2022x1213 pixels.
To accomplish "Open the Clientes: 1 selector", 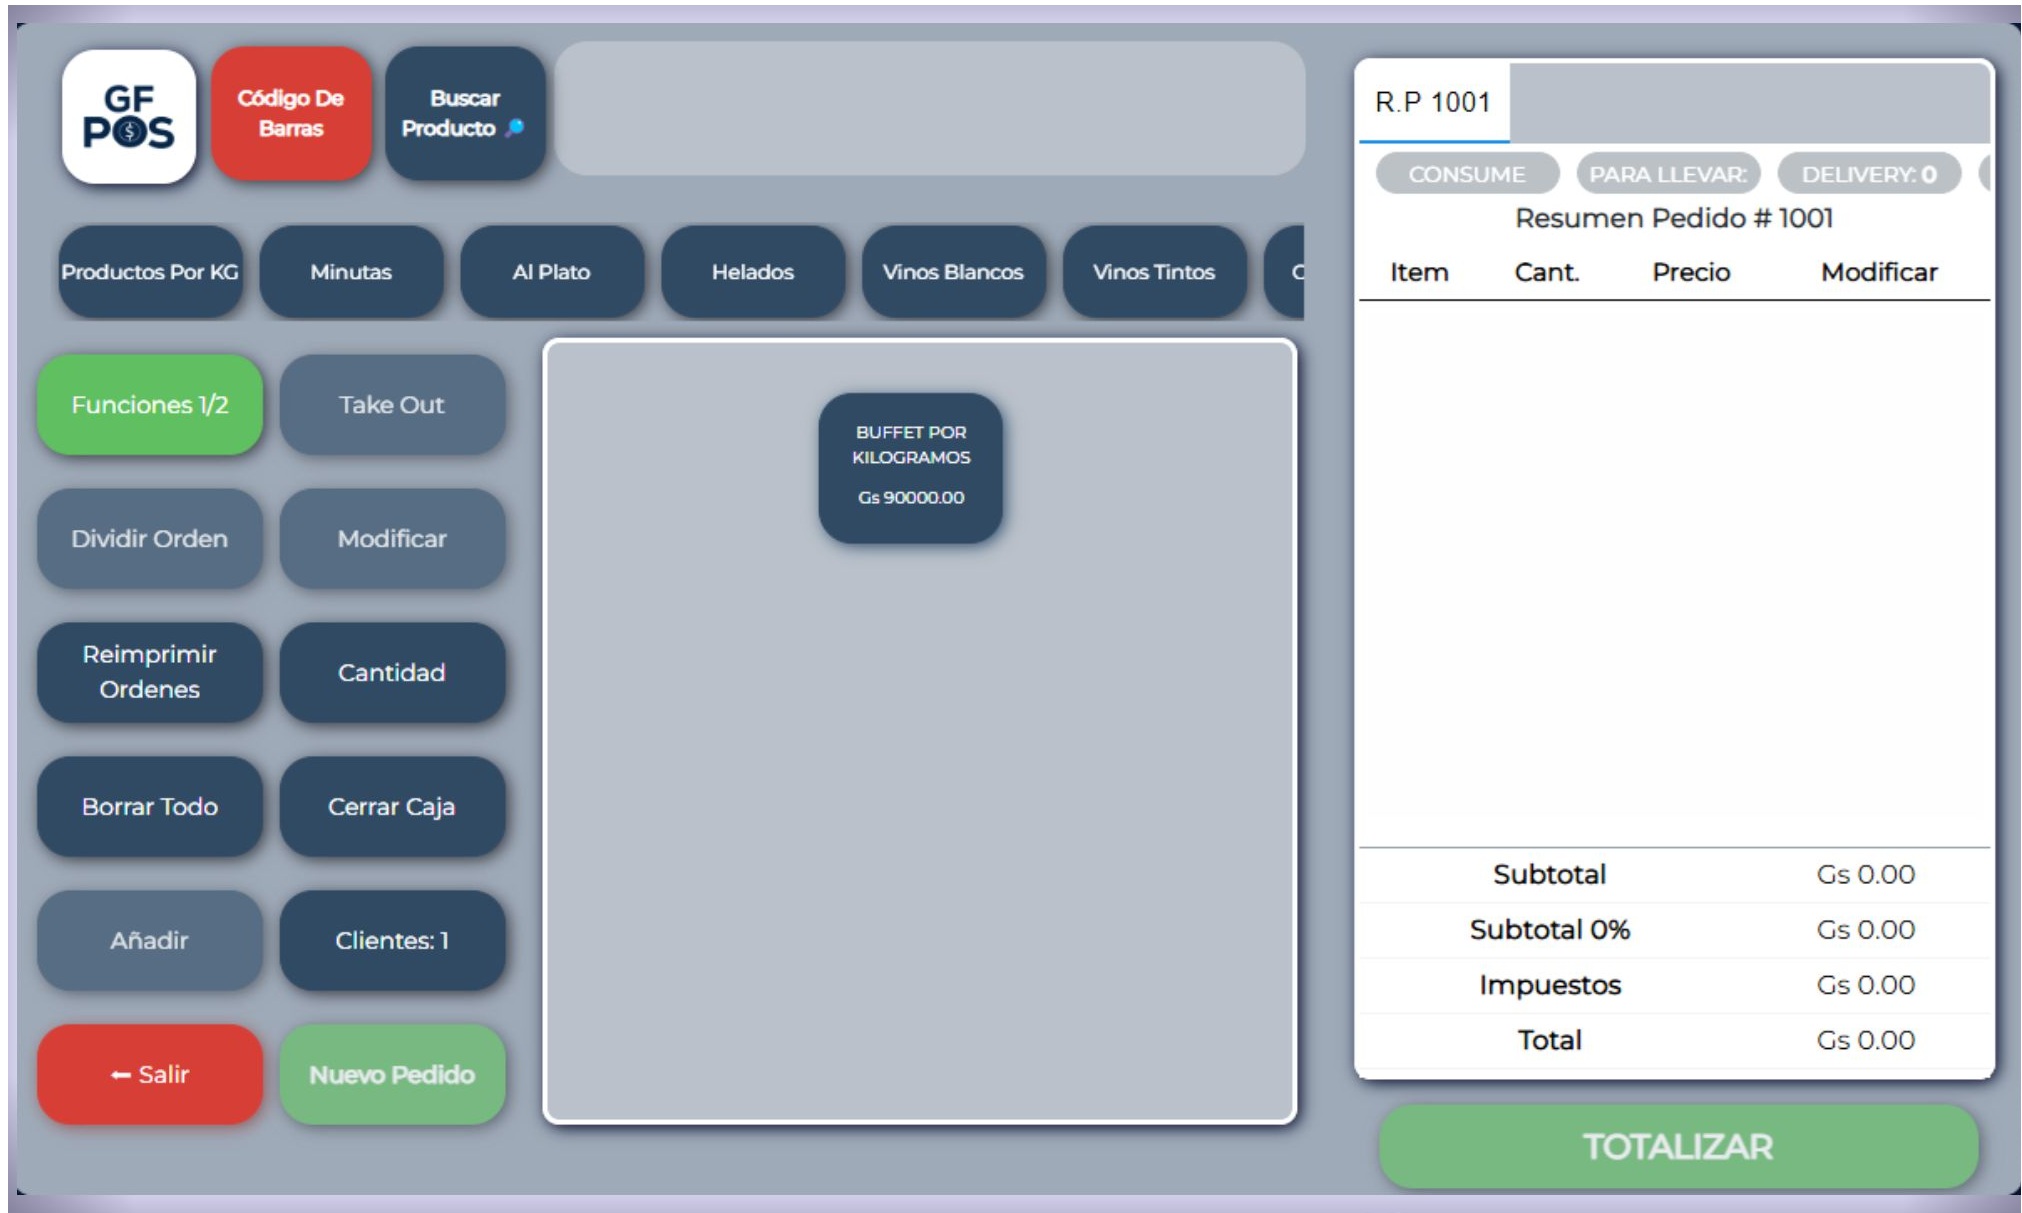I will [392, 940].
